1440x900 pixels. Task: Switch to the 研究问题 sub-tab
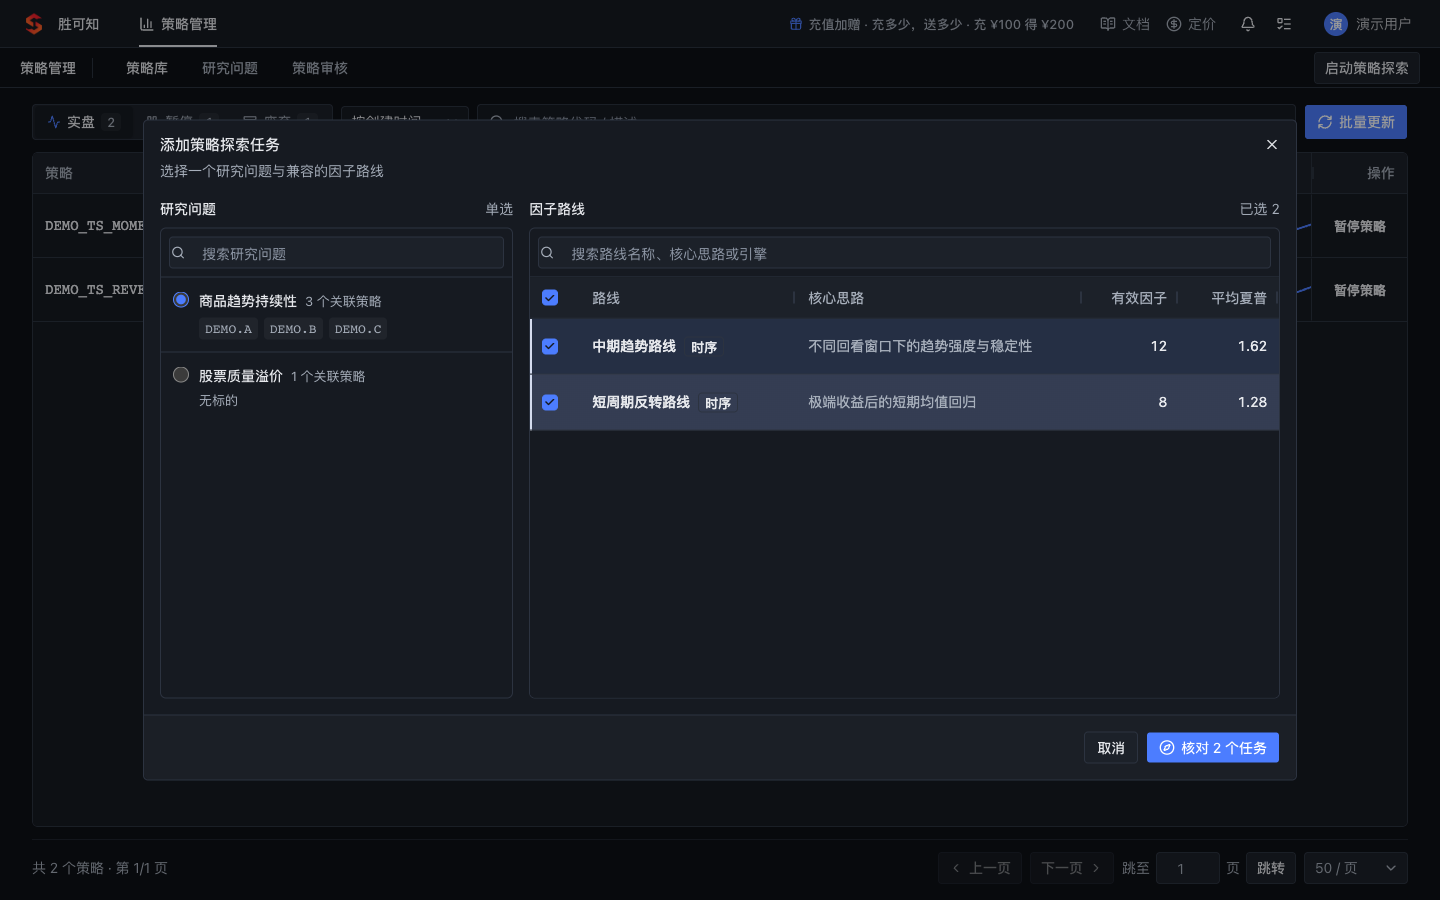[x=230, y=68]
